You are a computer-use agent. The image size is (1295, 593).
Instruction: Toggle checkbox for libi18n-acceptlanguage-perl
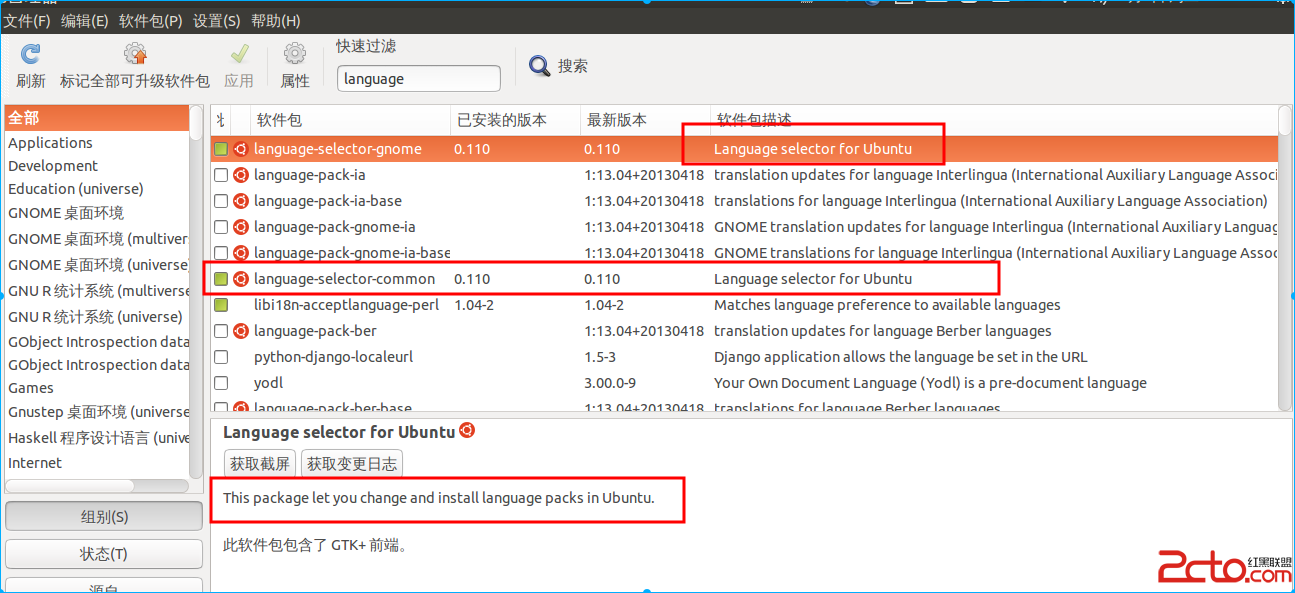pyautogui.click(x=221, y=305)
